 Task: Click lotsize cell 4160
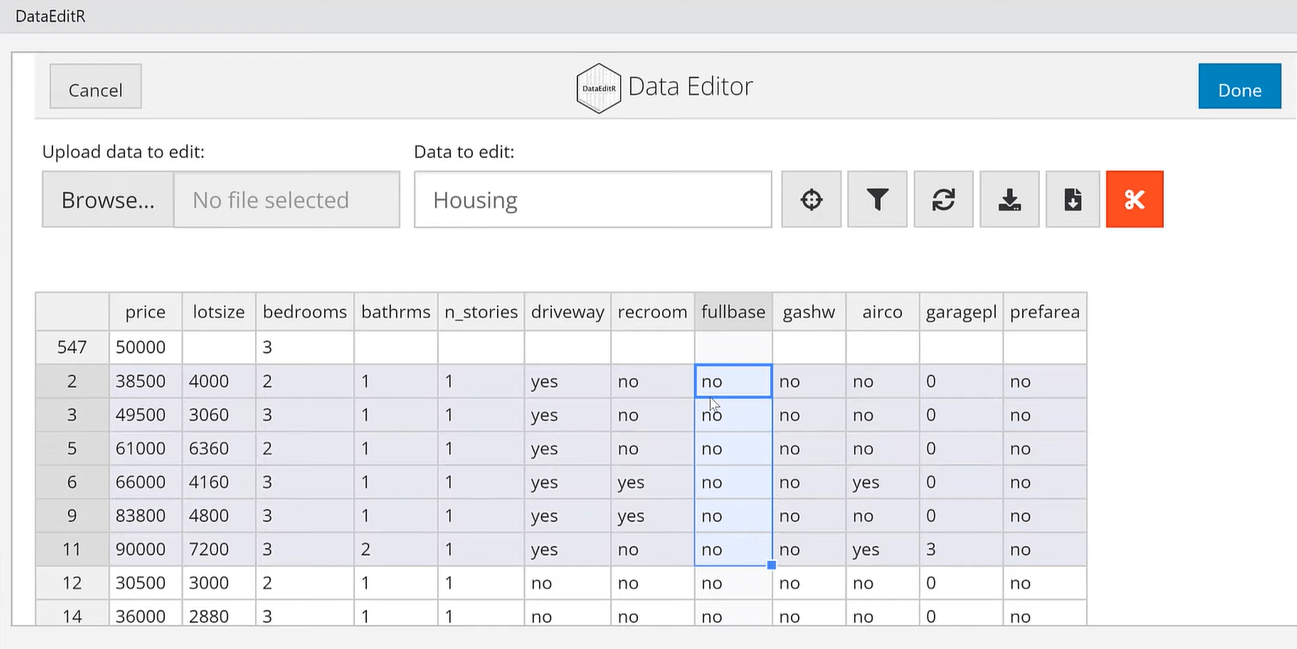[x=218, y=482]
